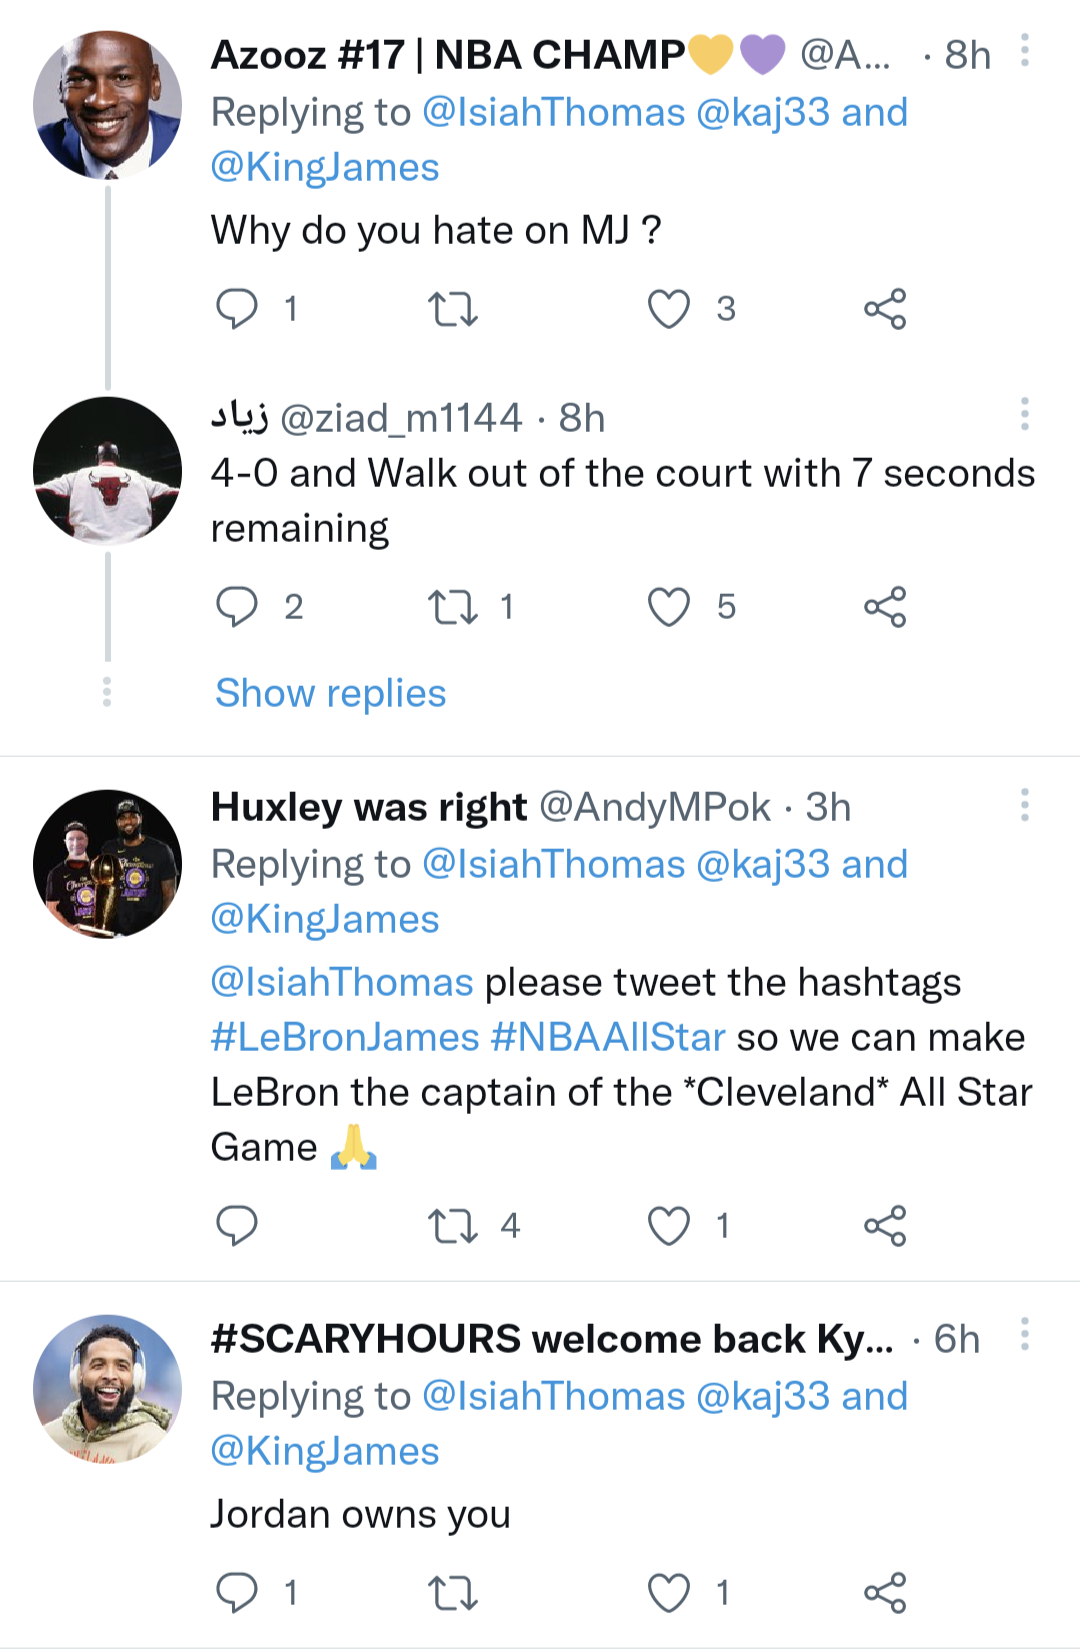Open @KingJames's profile link

coord(322,166)
